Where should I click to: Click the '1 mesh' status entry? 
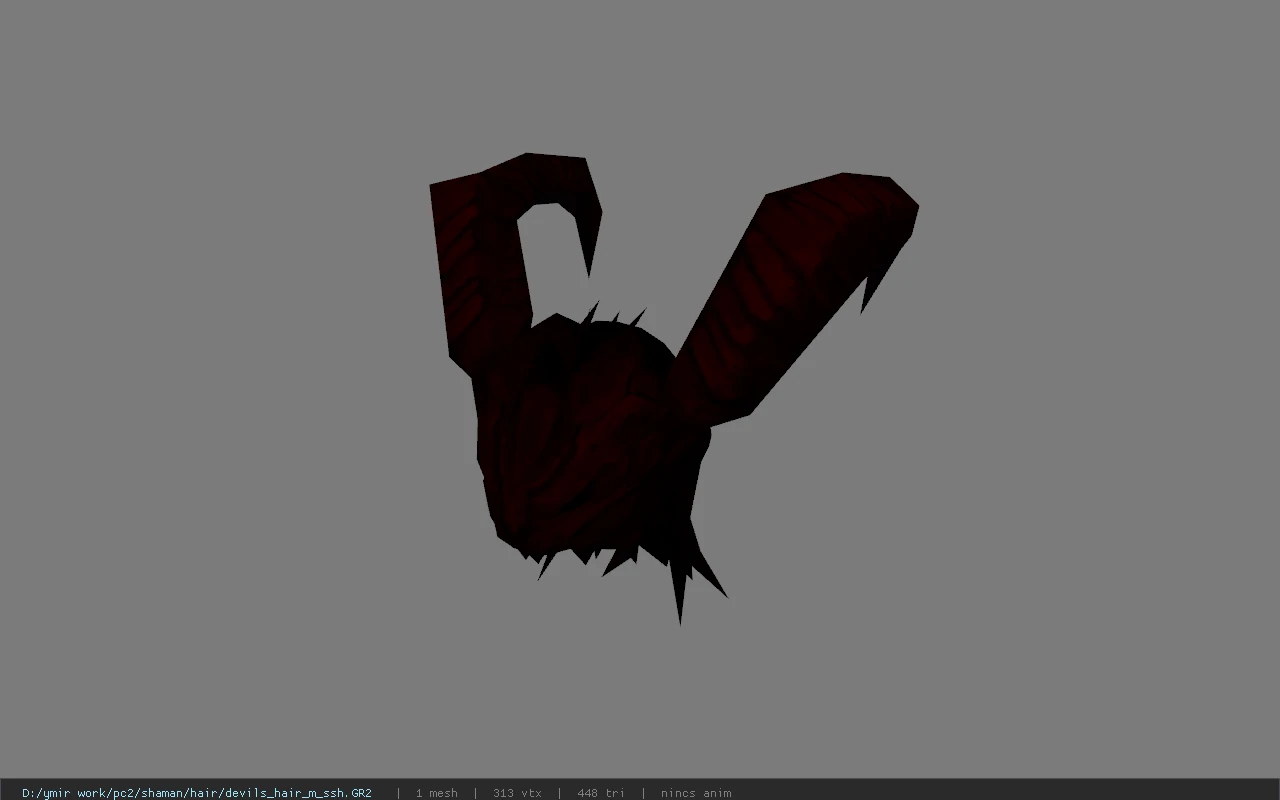437,793
